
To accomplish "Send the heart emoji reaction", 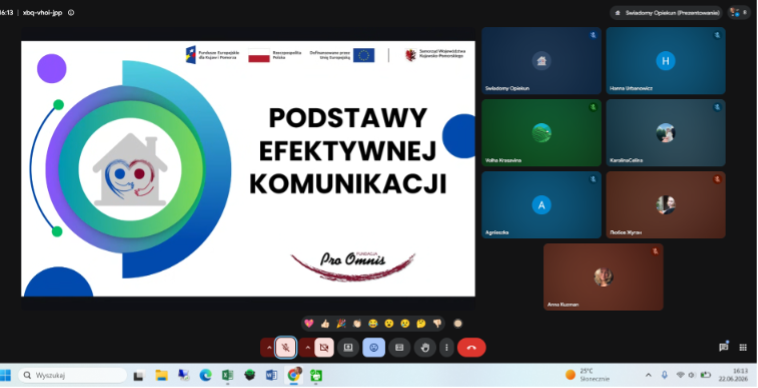I will pyautogui.click(x=309, y=323).
